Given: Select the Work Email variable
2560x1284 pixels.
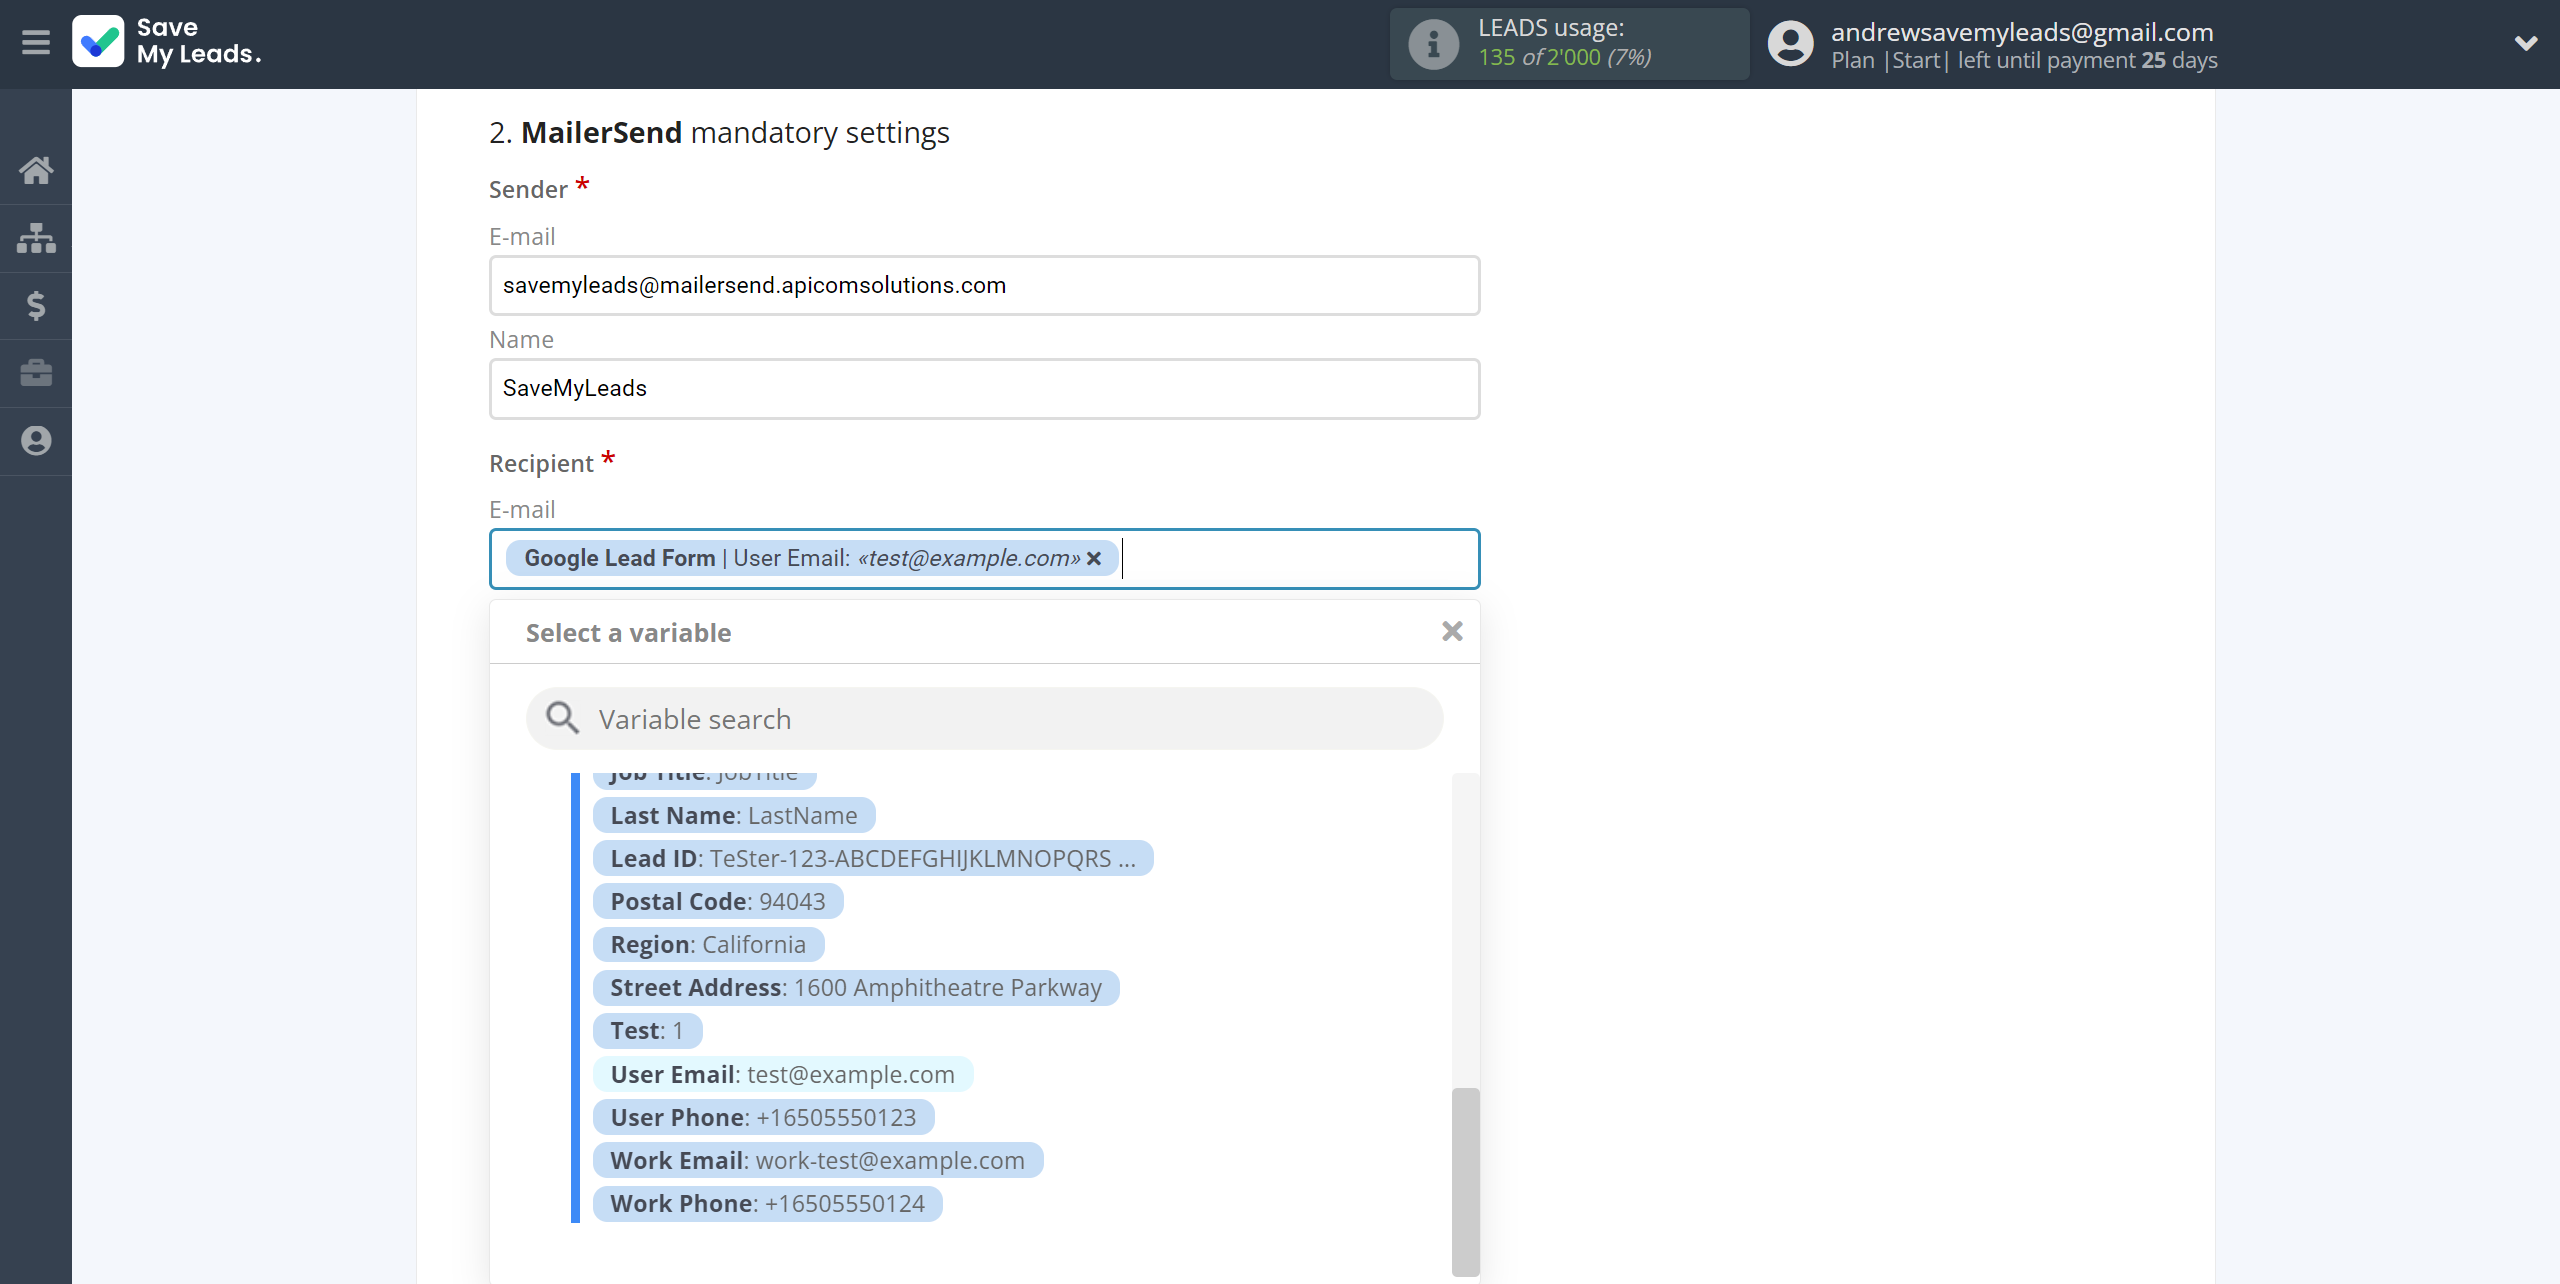Looking at the screenshot, I should 817,1160.
